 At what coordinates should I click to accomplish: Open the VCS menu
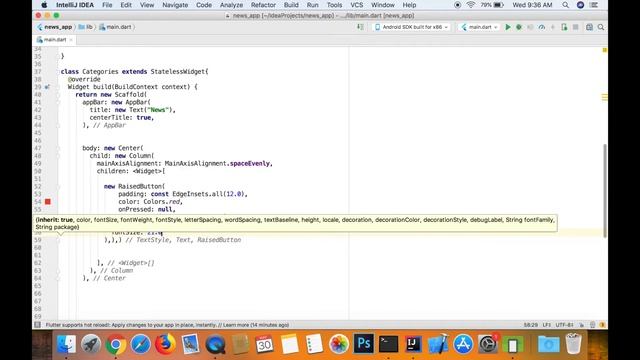[x=356, y=5]
